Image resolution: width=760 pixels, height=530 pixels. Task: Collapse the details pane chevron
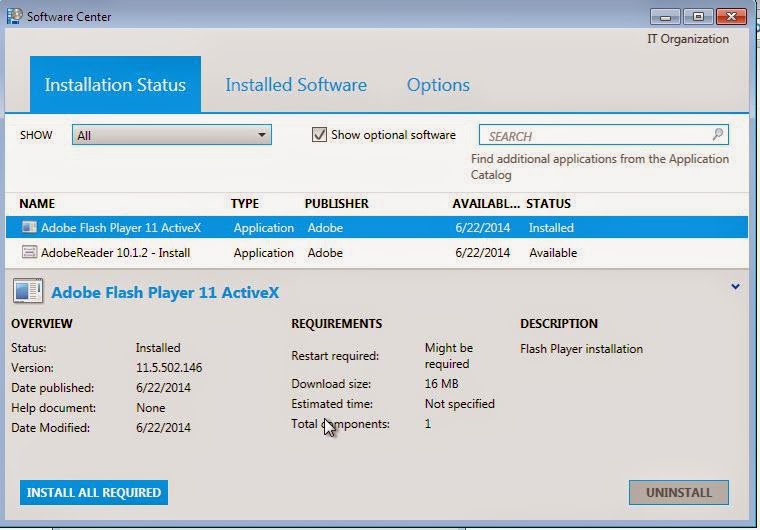click(x=735, y=287)
